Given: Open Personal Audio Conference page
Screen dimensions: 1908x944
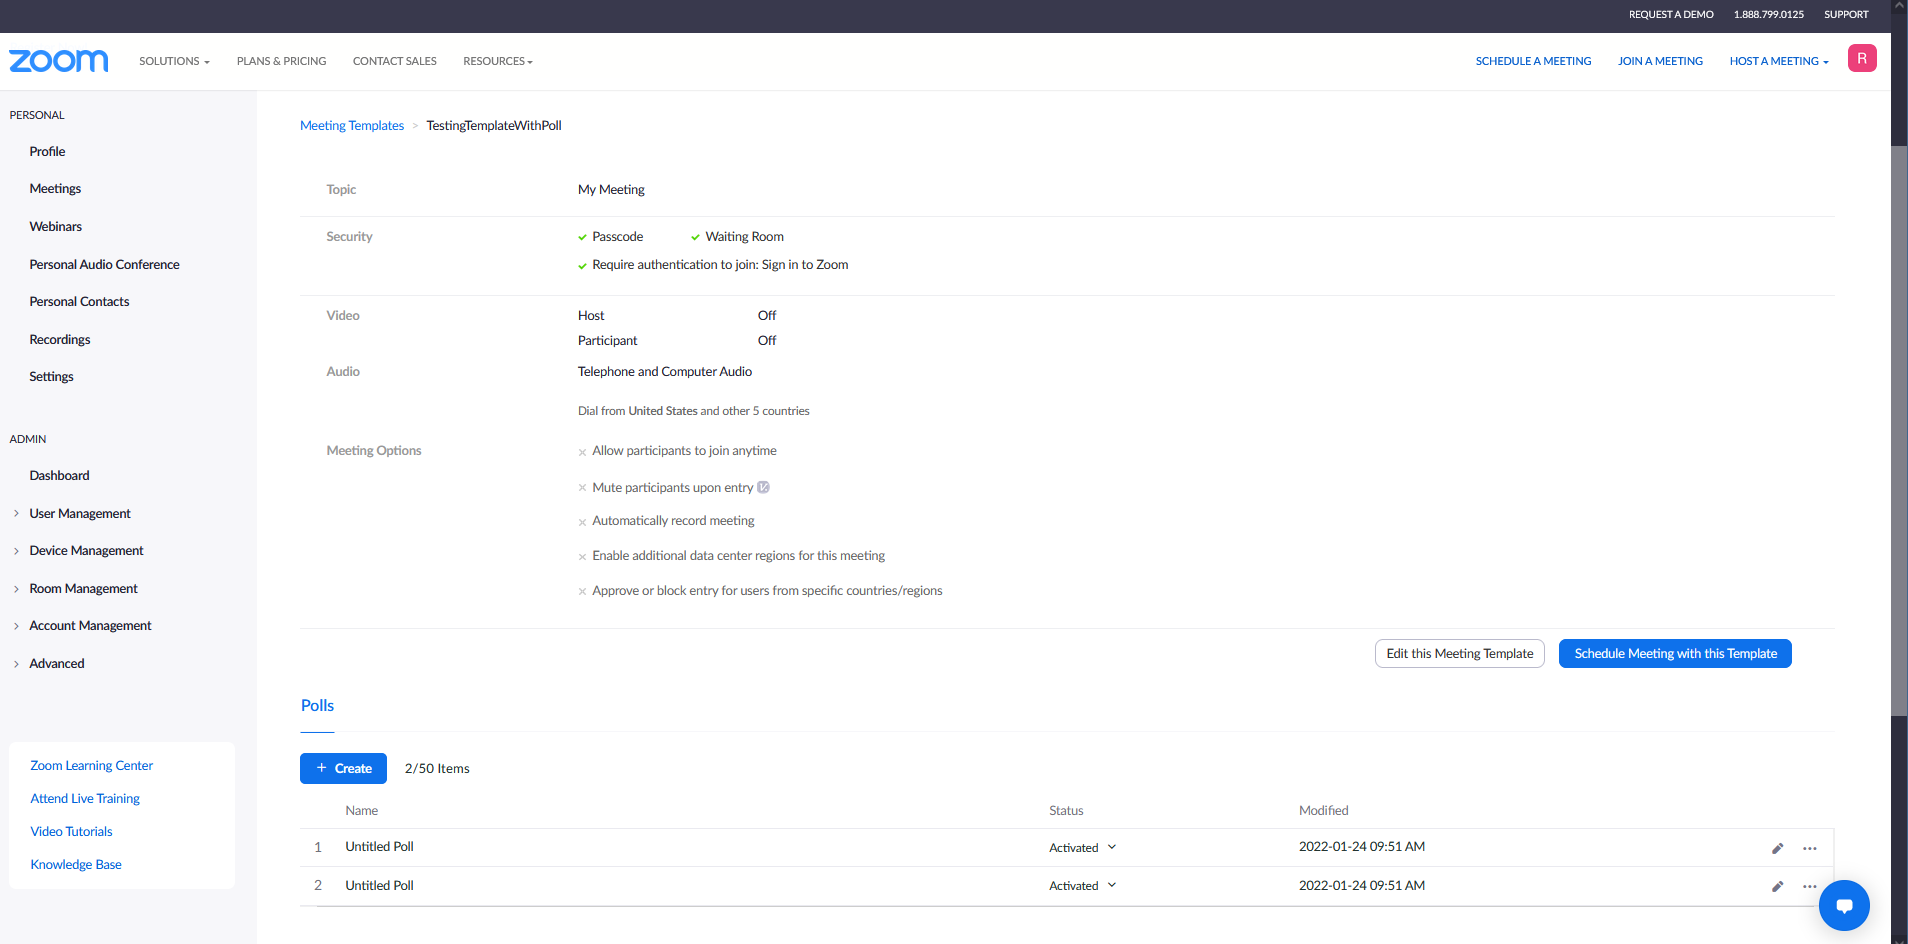Looking at the screenshot, I should (104, 265).
